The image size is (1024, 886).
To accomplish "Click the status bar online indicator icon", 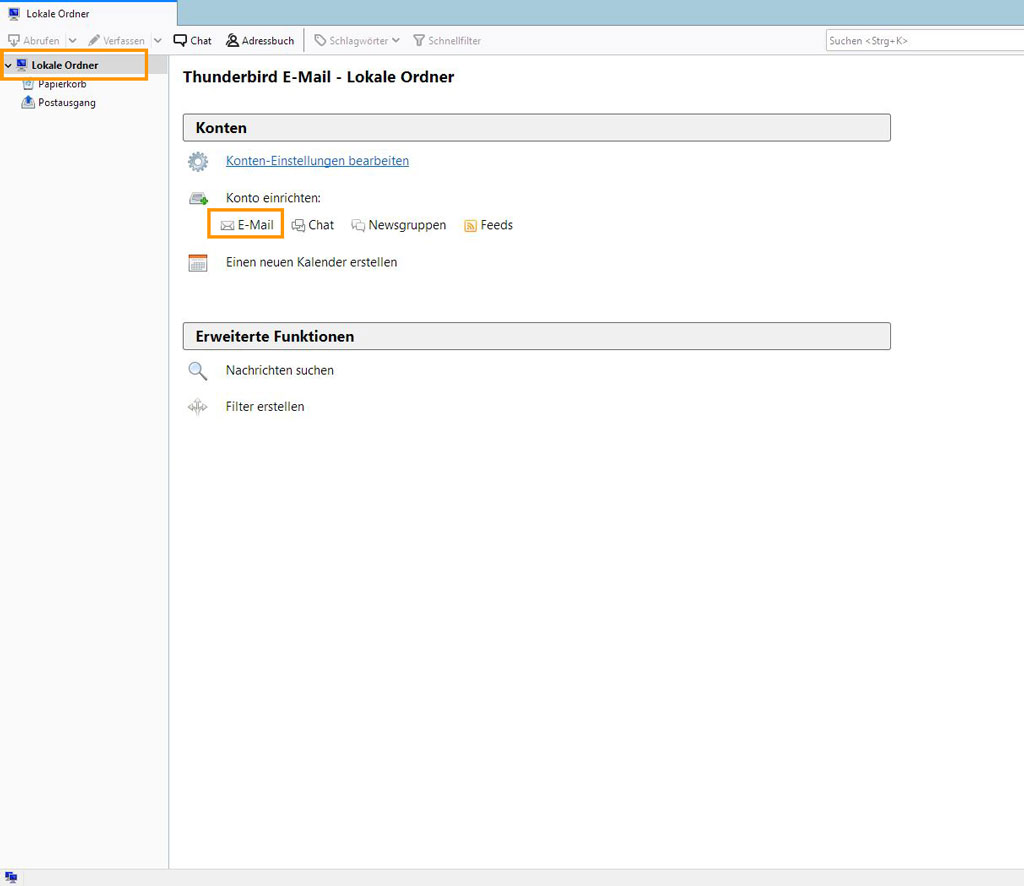I will pos(11,878).
